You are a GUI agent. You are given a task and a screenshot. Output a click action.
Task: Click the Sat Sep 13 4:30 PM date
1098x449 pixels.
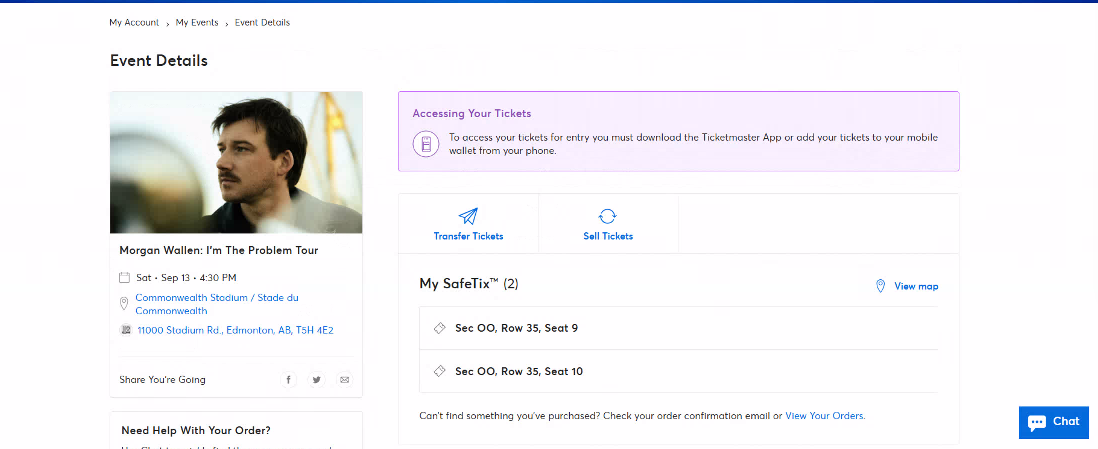(186, 277)
